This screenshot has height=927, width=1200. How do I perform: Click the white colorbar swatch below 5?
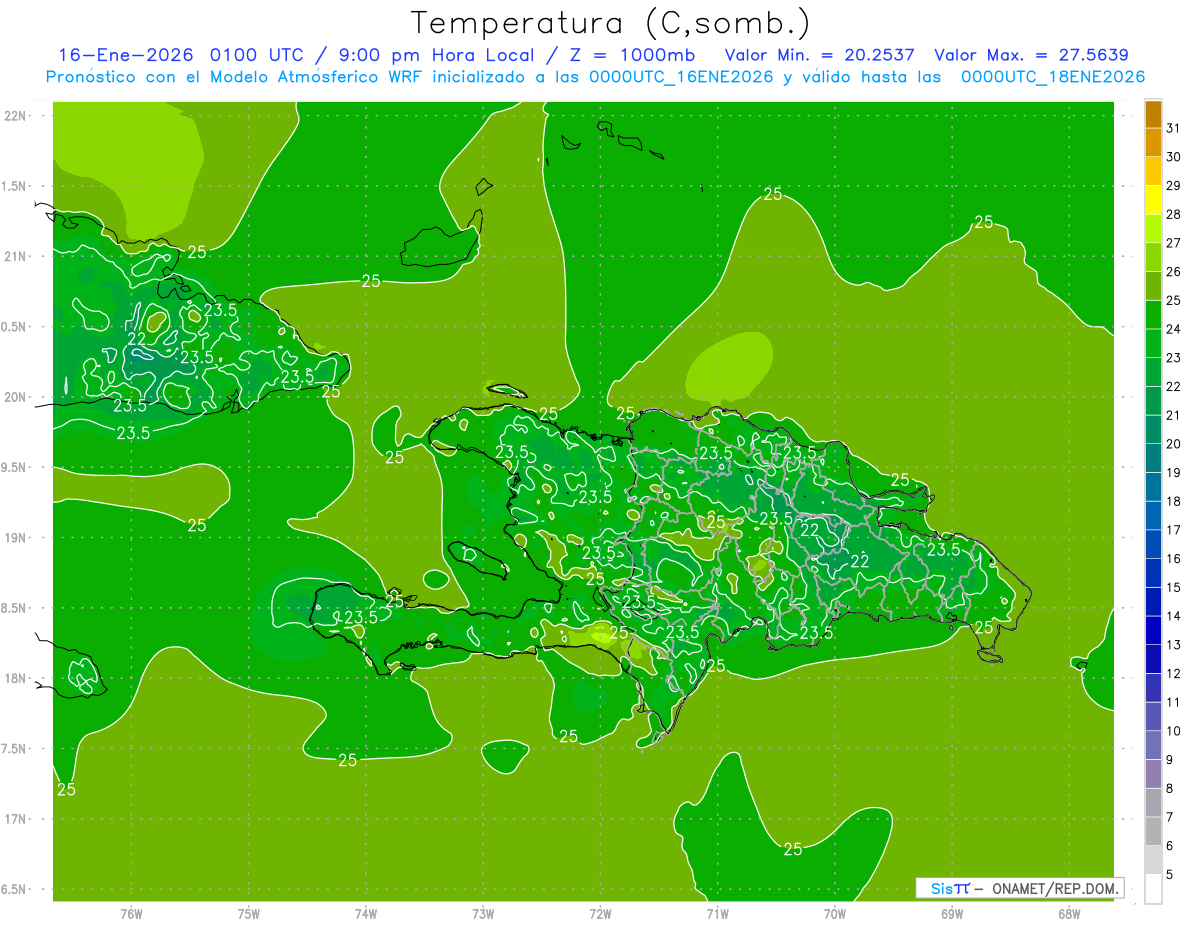tap(1153, 888)
